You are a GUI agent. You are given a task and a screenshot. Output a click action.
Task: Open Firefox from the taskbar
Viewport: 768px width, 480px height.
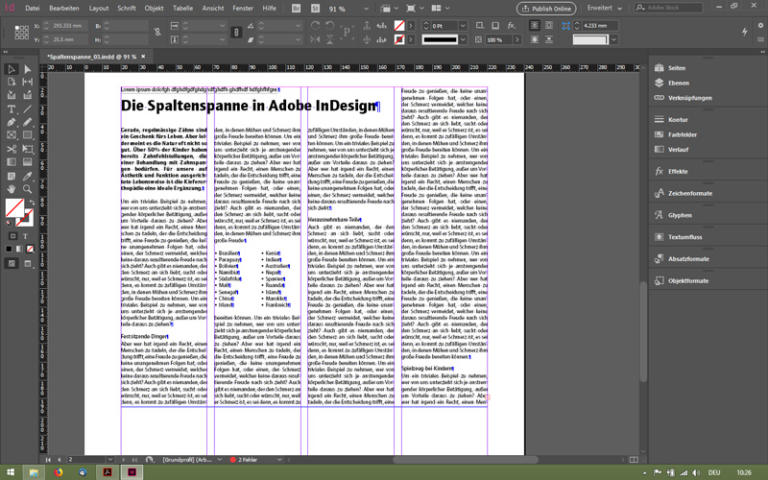click(59, 473)
